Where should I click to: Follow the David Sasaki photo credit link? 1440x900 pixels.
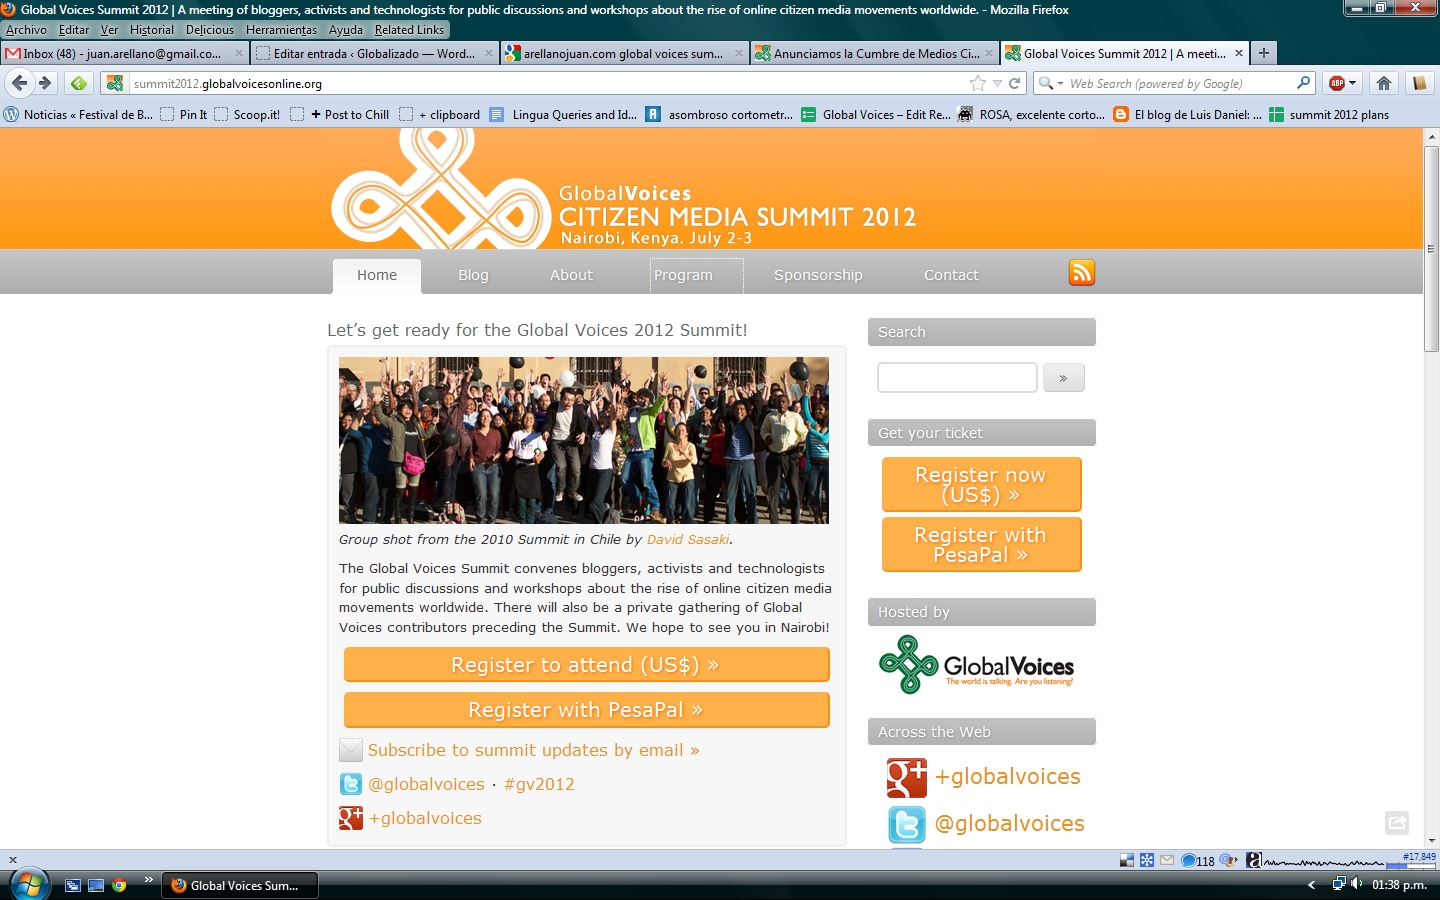(688, 539)
